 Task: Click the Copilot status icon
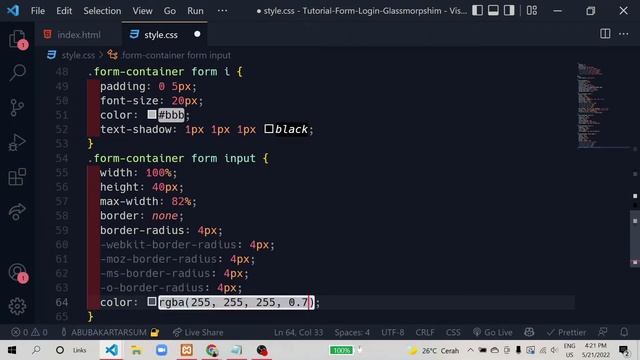click(529, 332)
